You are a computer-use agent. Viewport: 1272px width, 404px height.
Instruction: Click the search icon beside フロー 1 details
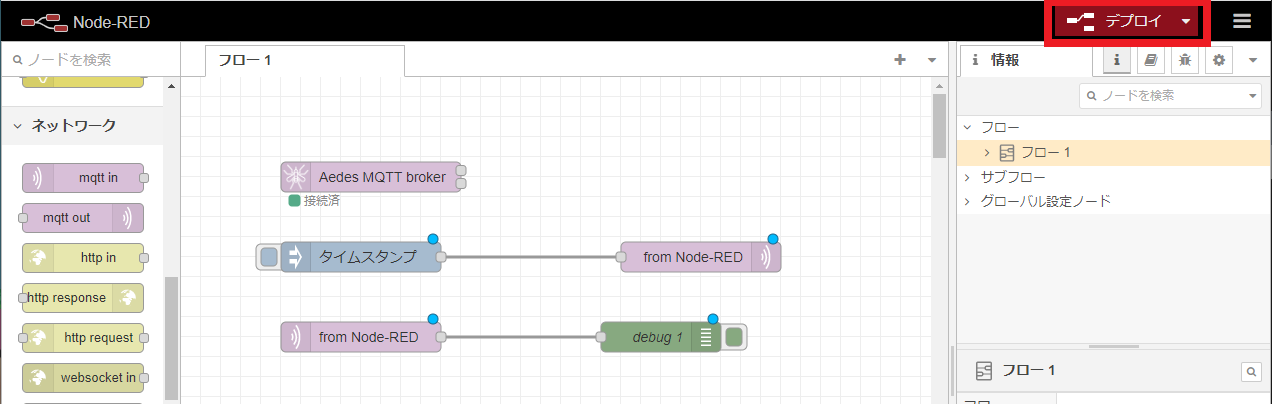pyautogui.click(x=1251, y=371)
